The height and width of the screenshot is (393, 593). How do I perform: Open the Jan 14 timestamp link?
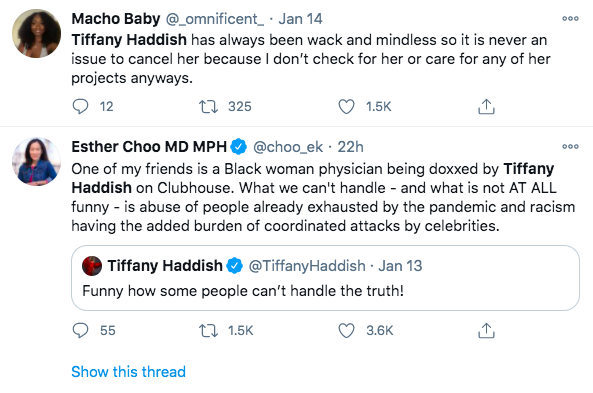[x=300, y=19]
